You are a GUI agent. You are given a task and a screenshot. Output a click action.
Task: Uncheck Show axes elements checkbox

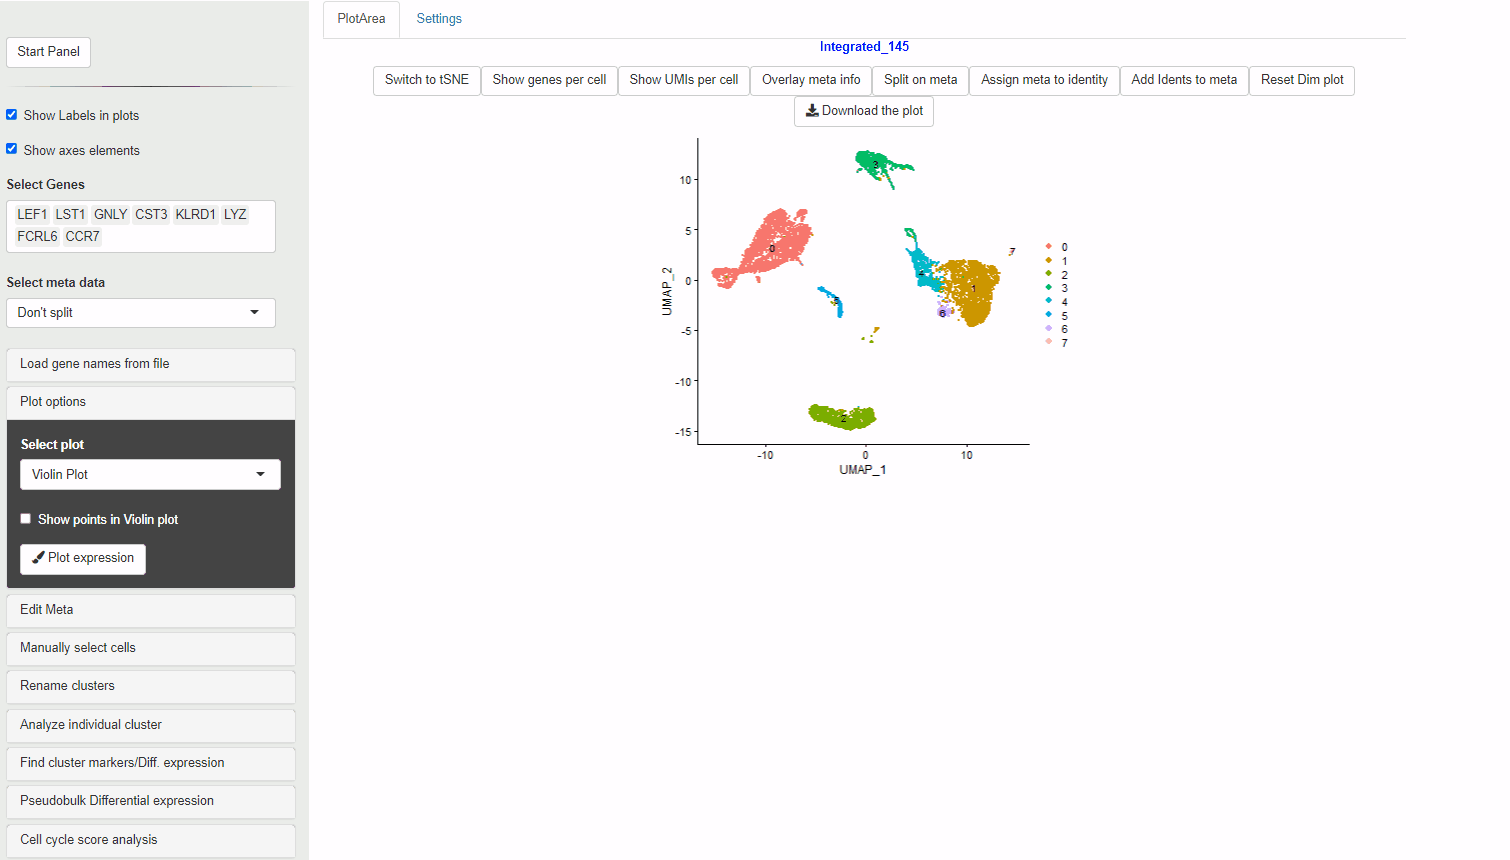click(12, 149)
